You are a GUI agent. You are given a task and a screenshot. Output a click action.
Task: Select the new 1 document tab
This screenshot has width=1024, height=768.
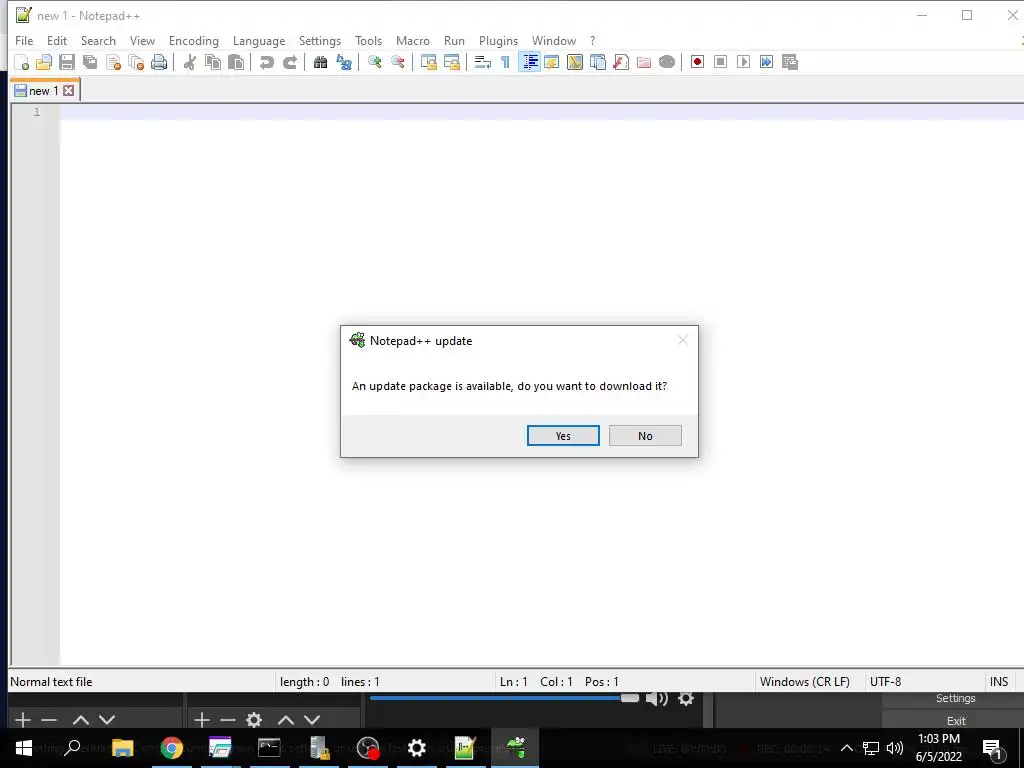coord(44,91)
